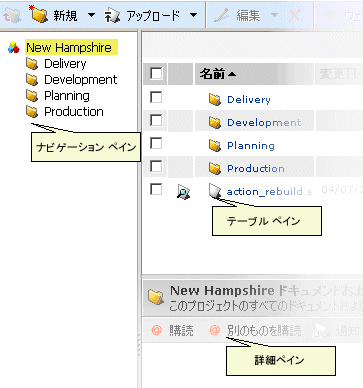Click the アップロード upload icon
Viewport: 363px width, 388px height.
112,16
